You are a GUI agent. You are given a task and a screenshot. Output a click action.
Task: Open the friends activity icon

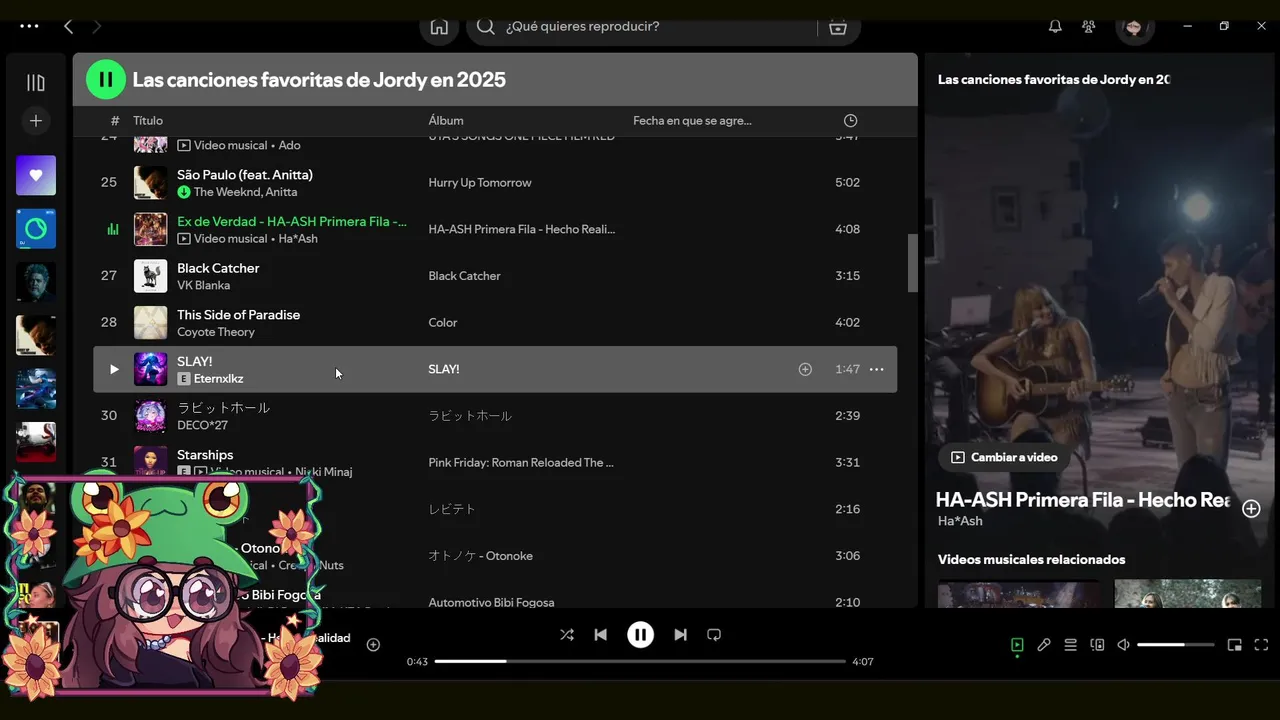pyautogui.click(x=1089, y=27)
